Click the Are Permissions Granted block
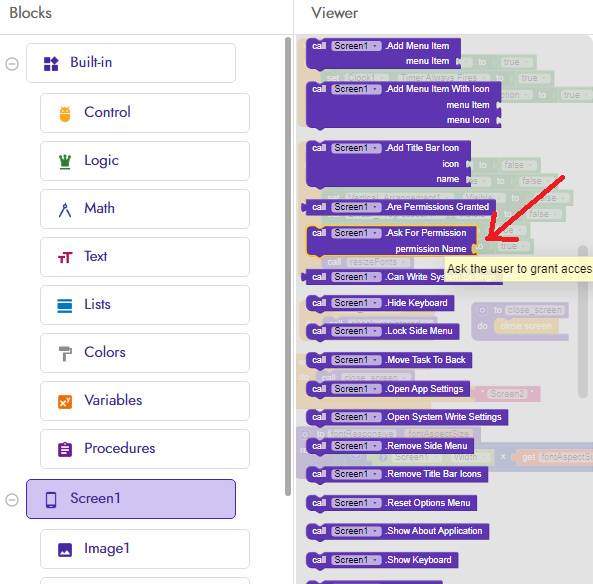 [x=398, y=207]
